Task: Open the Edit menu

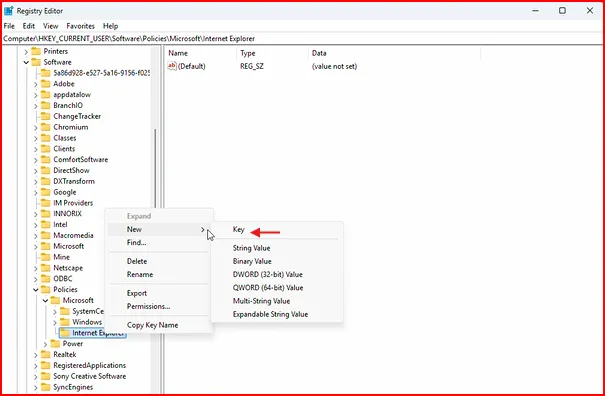Action: click(29, 26)
